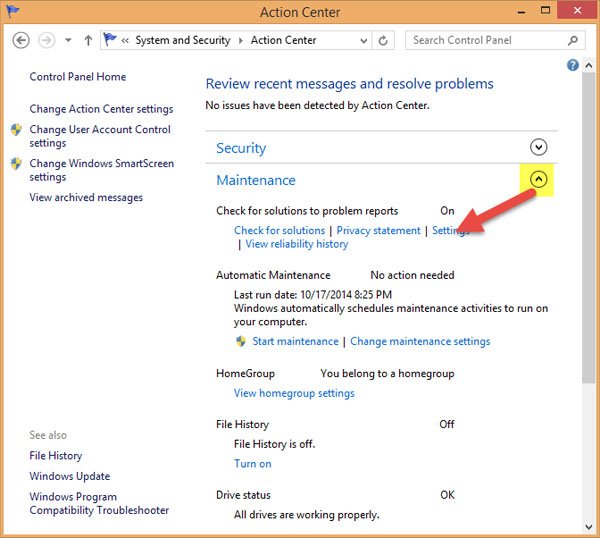Expand the Security section chevron
The width and height of the screenshot is (600, 538).
538,147
